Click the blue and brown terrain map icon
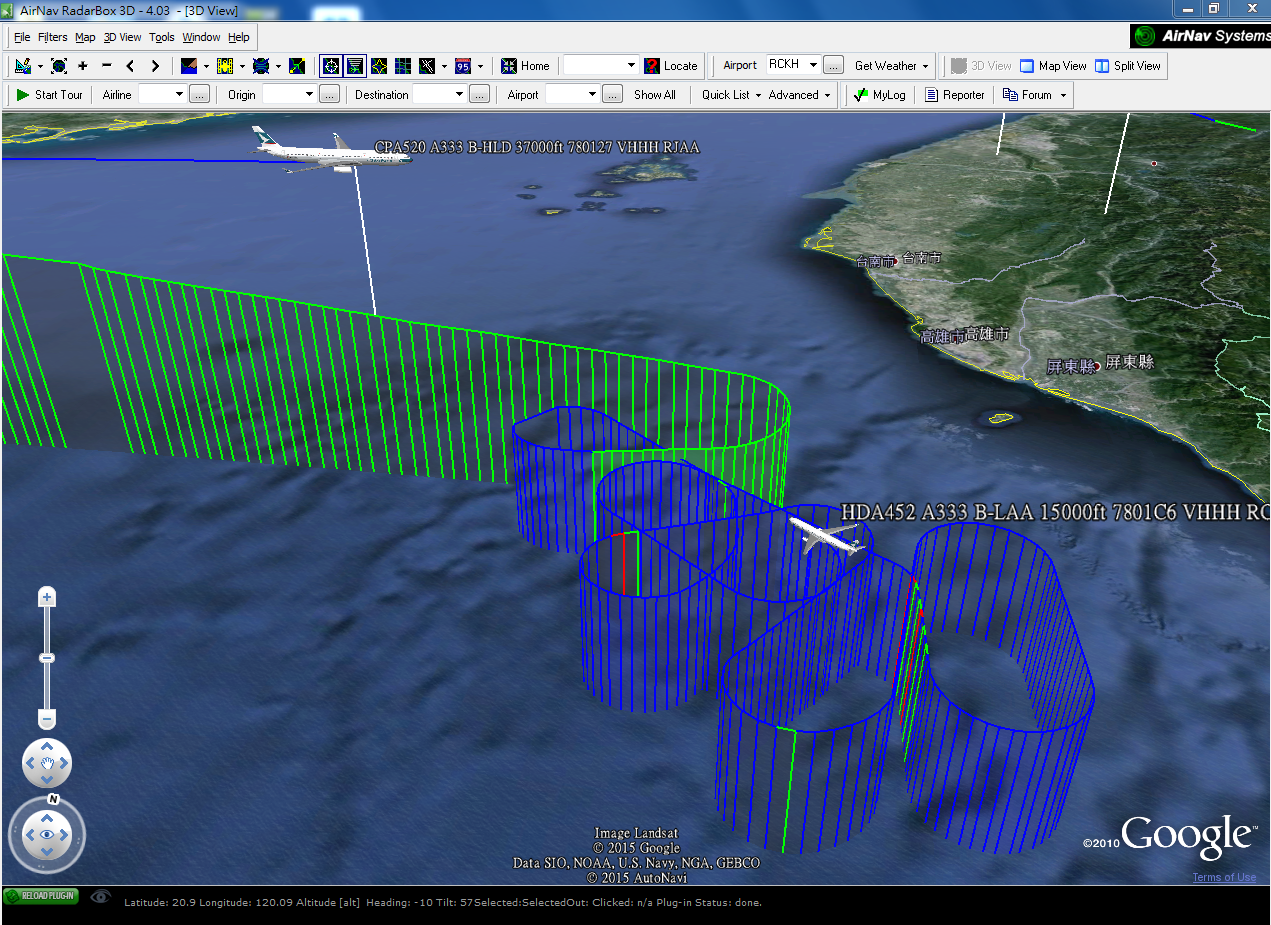The width and height of the screenshot is (1271, 925). [189, 66]
